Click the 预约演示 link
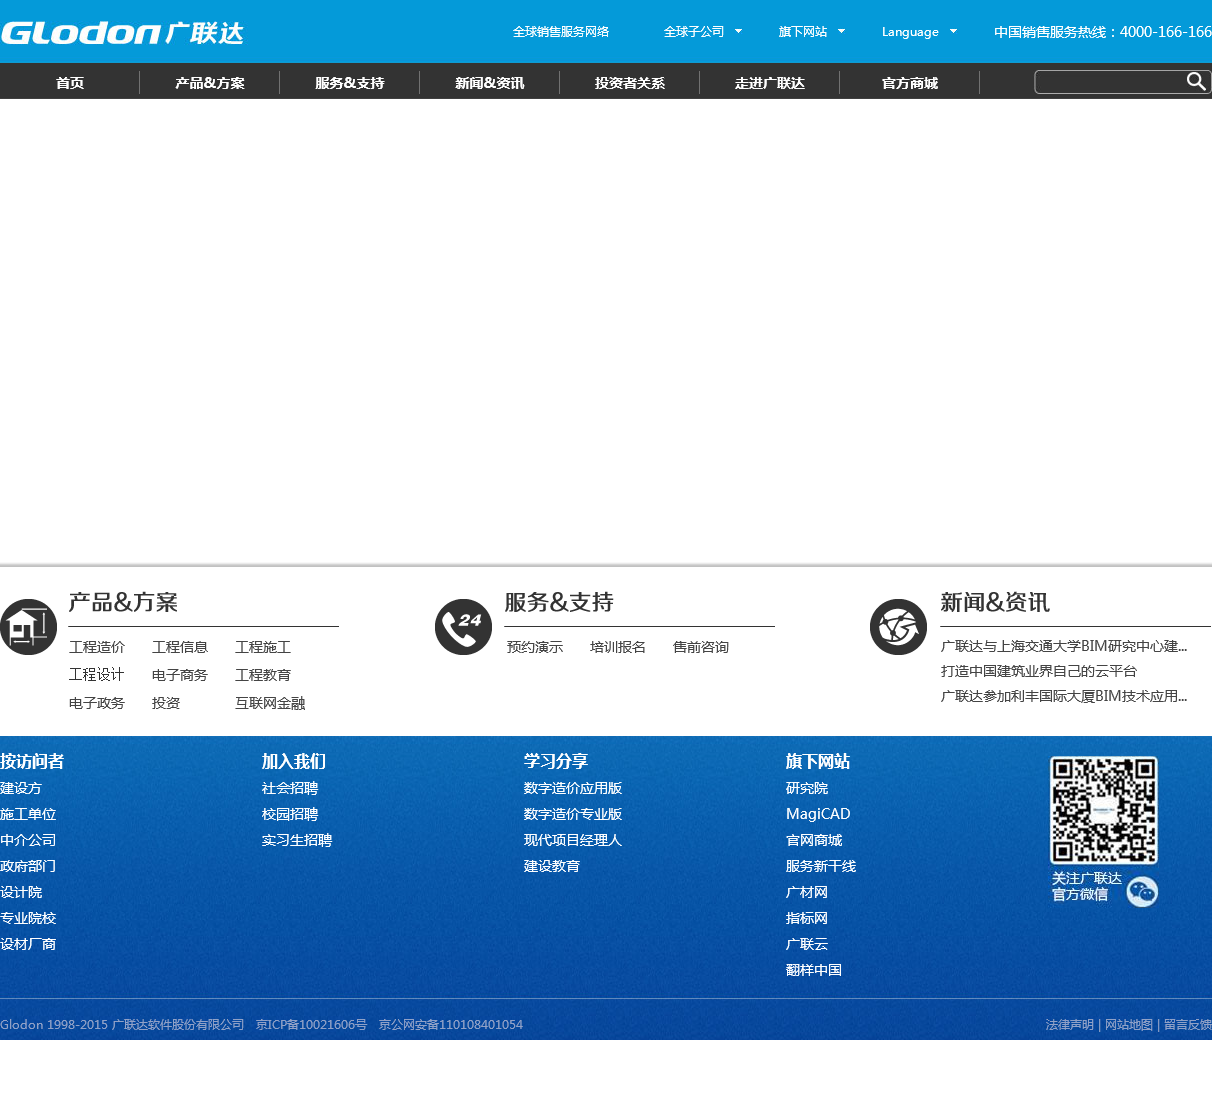The width and height of the screenshot is (1212, 1102). click(535, 647)
